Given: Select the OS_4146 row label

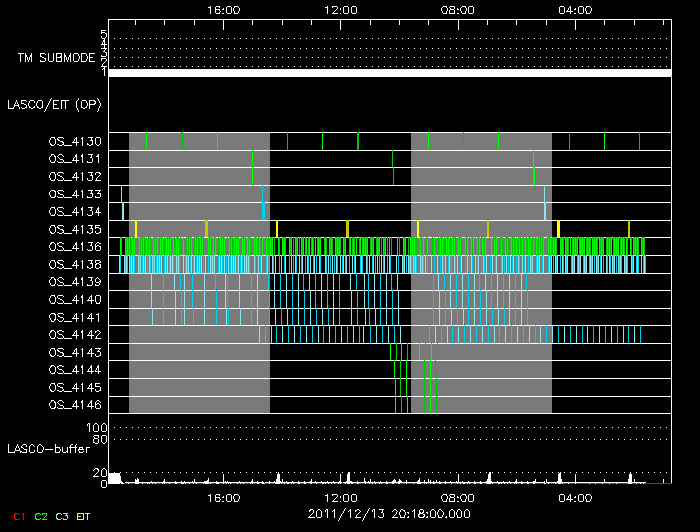Looking at the screenshot, I should (x=74, y=404).
